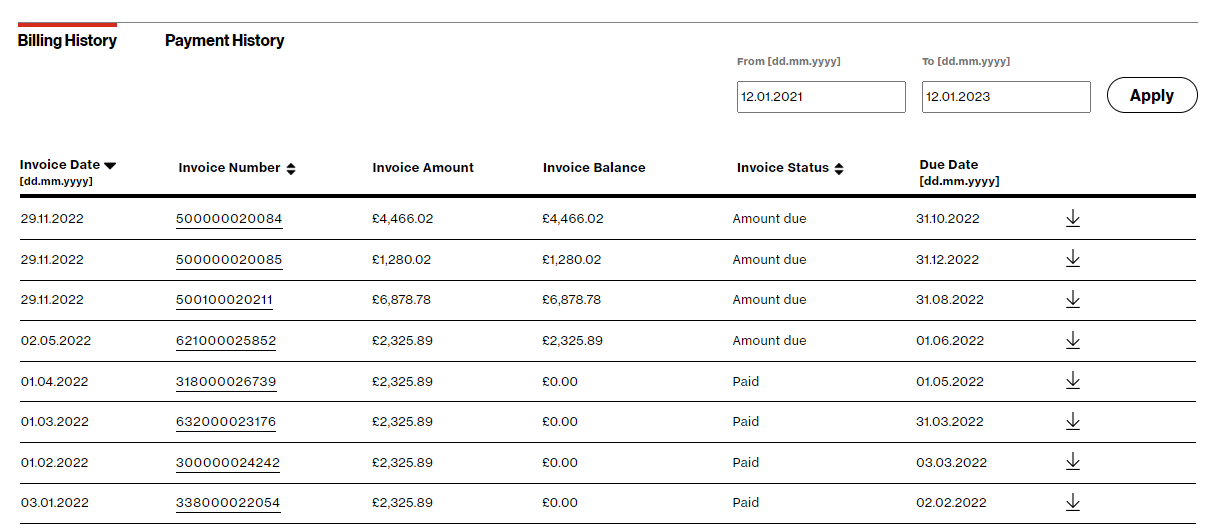This screenshot has width=1210, height=531.
Task: Select amount £4,466.02 in Invoice Amount column
Action: [x=402, y=219]
